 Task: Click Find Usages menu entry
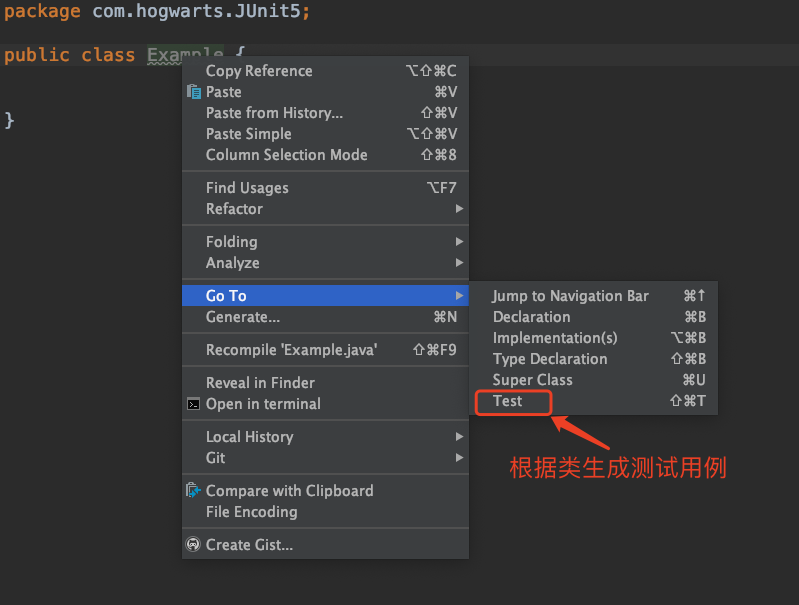247,188
